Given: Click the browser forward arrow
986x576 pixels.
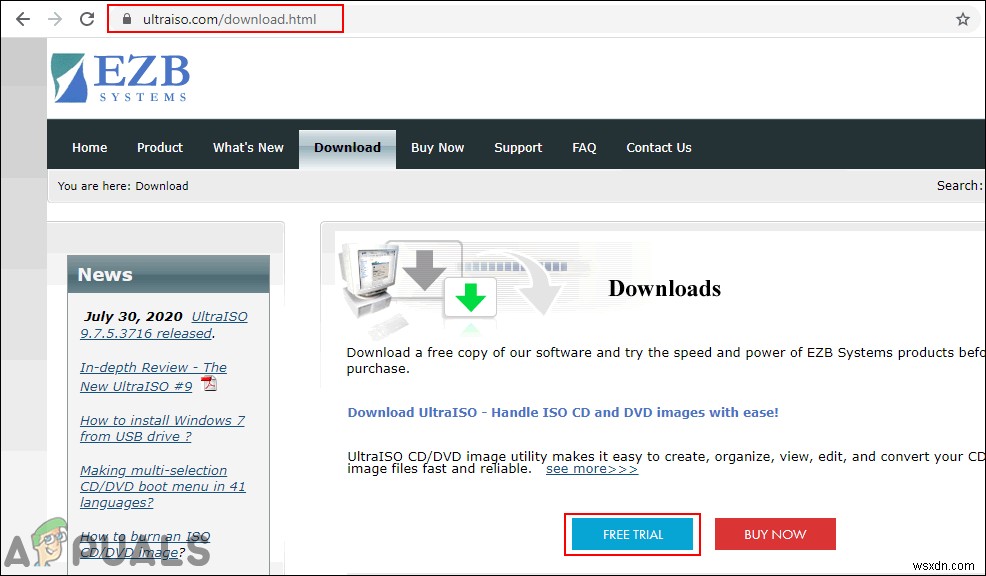Looking at the screenshot, I should click(55, 19).
